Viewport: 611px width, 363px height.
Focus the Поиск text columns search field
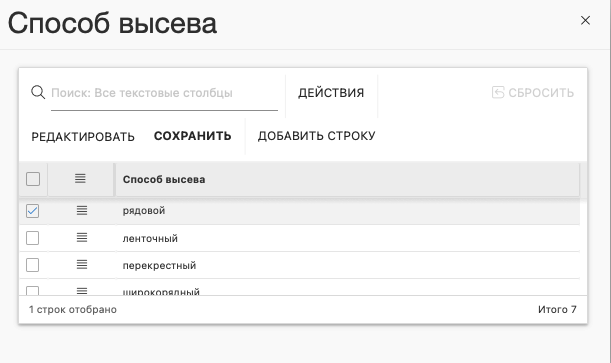tap(164, 93)
